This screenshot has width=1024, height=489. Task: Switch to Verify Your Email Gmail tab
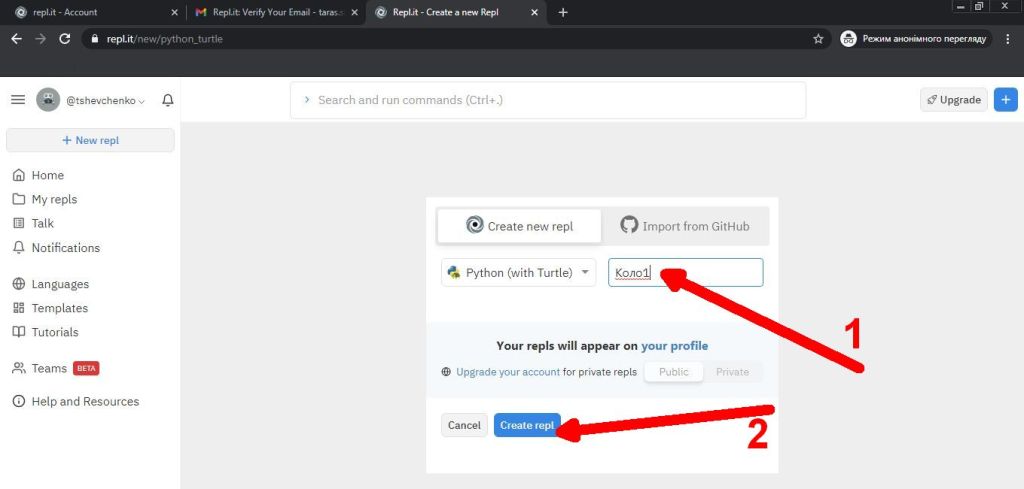[x=277, y=12]
